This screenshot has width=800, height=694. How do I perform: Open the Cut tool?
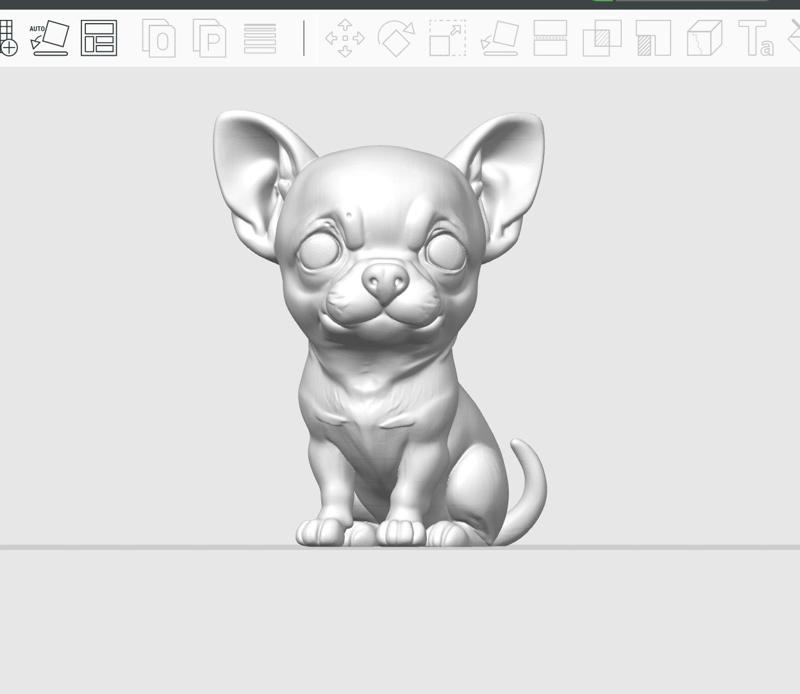[550, 38]
